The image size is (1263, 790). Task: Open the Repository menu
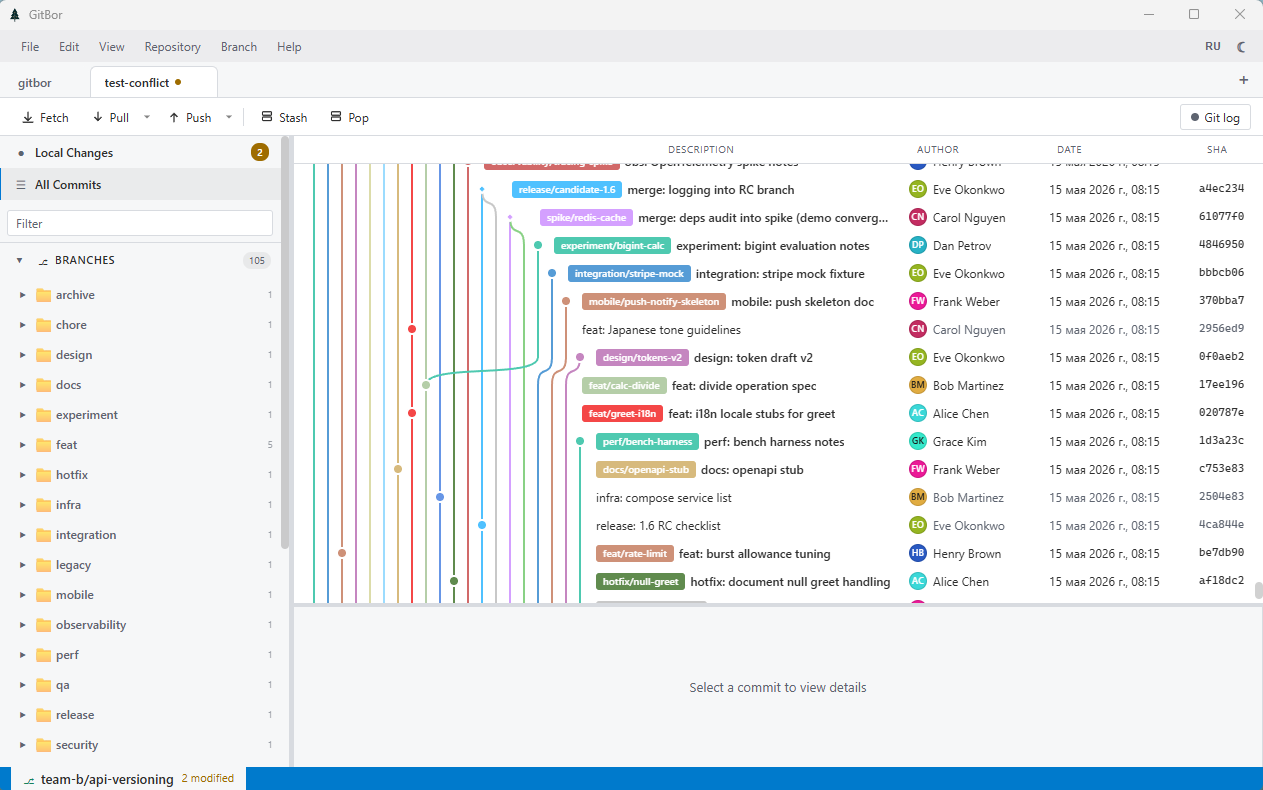172,47
